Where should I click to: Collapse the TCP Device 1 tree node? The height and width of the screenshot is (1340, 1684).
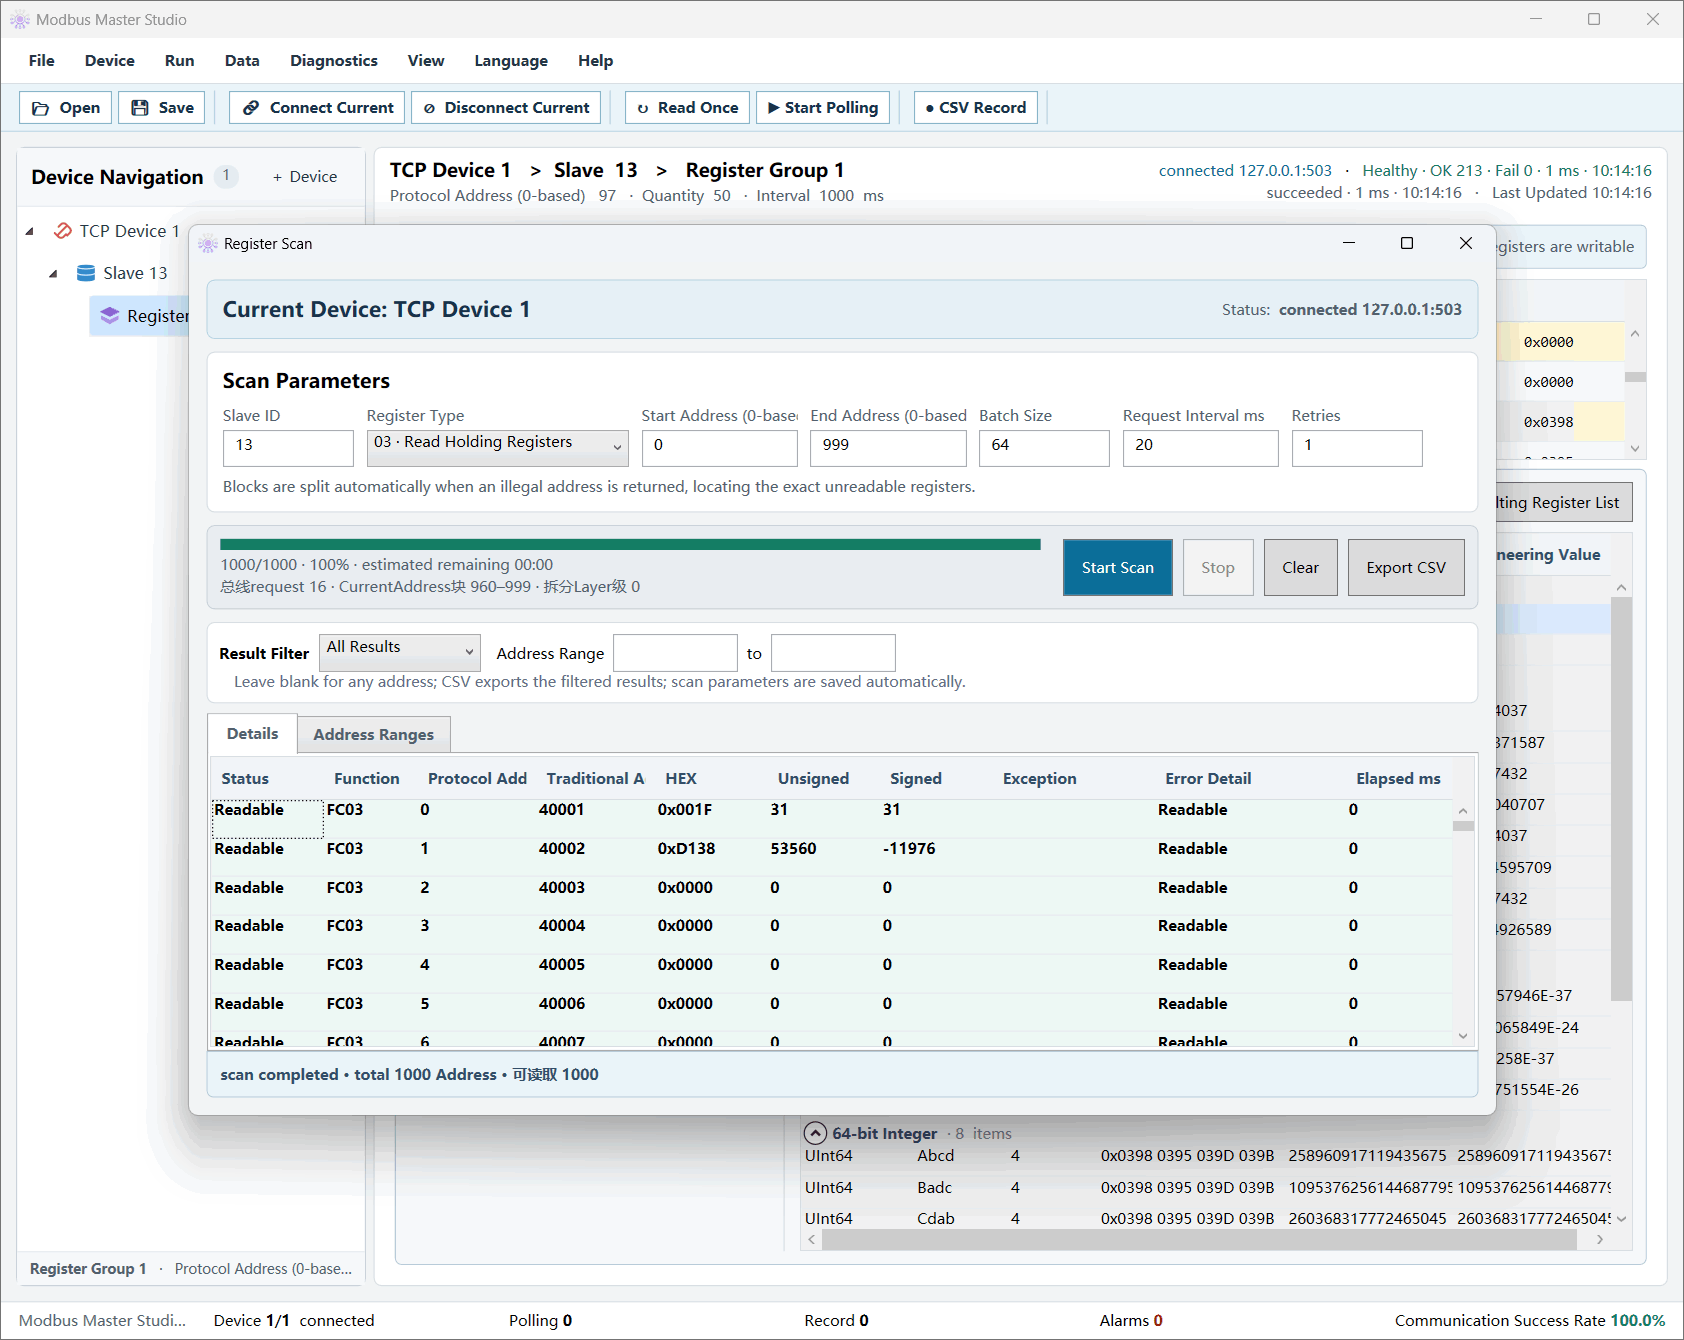[30, 231]
